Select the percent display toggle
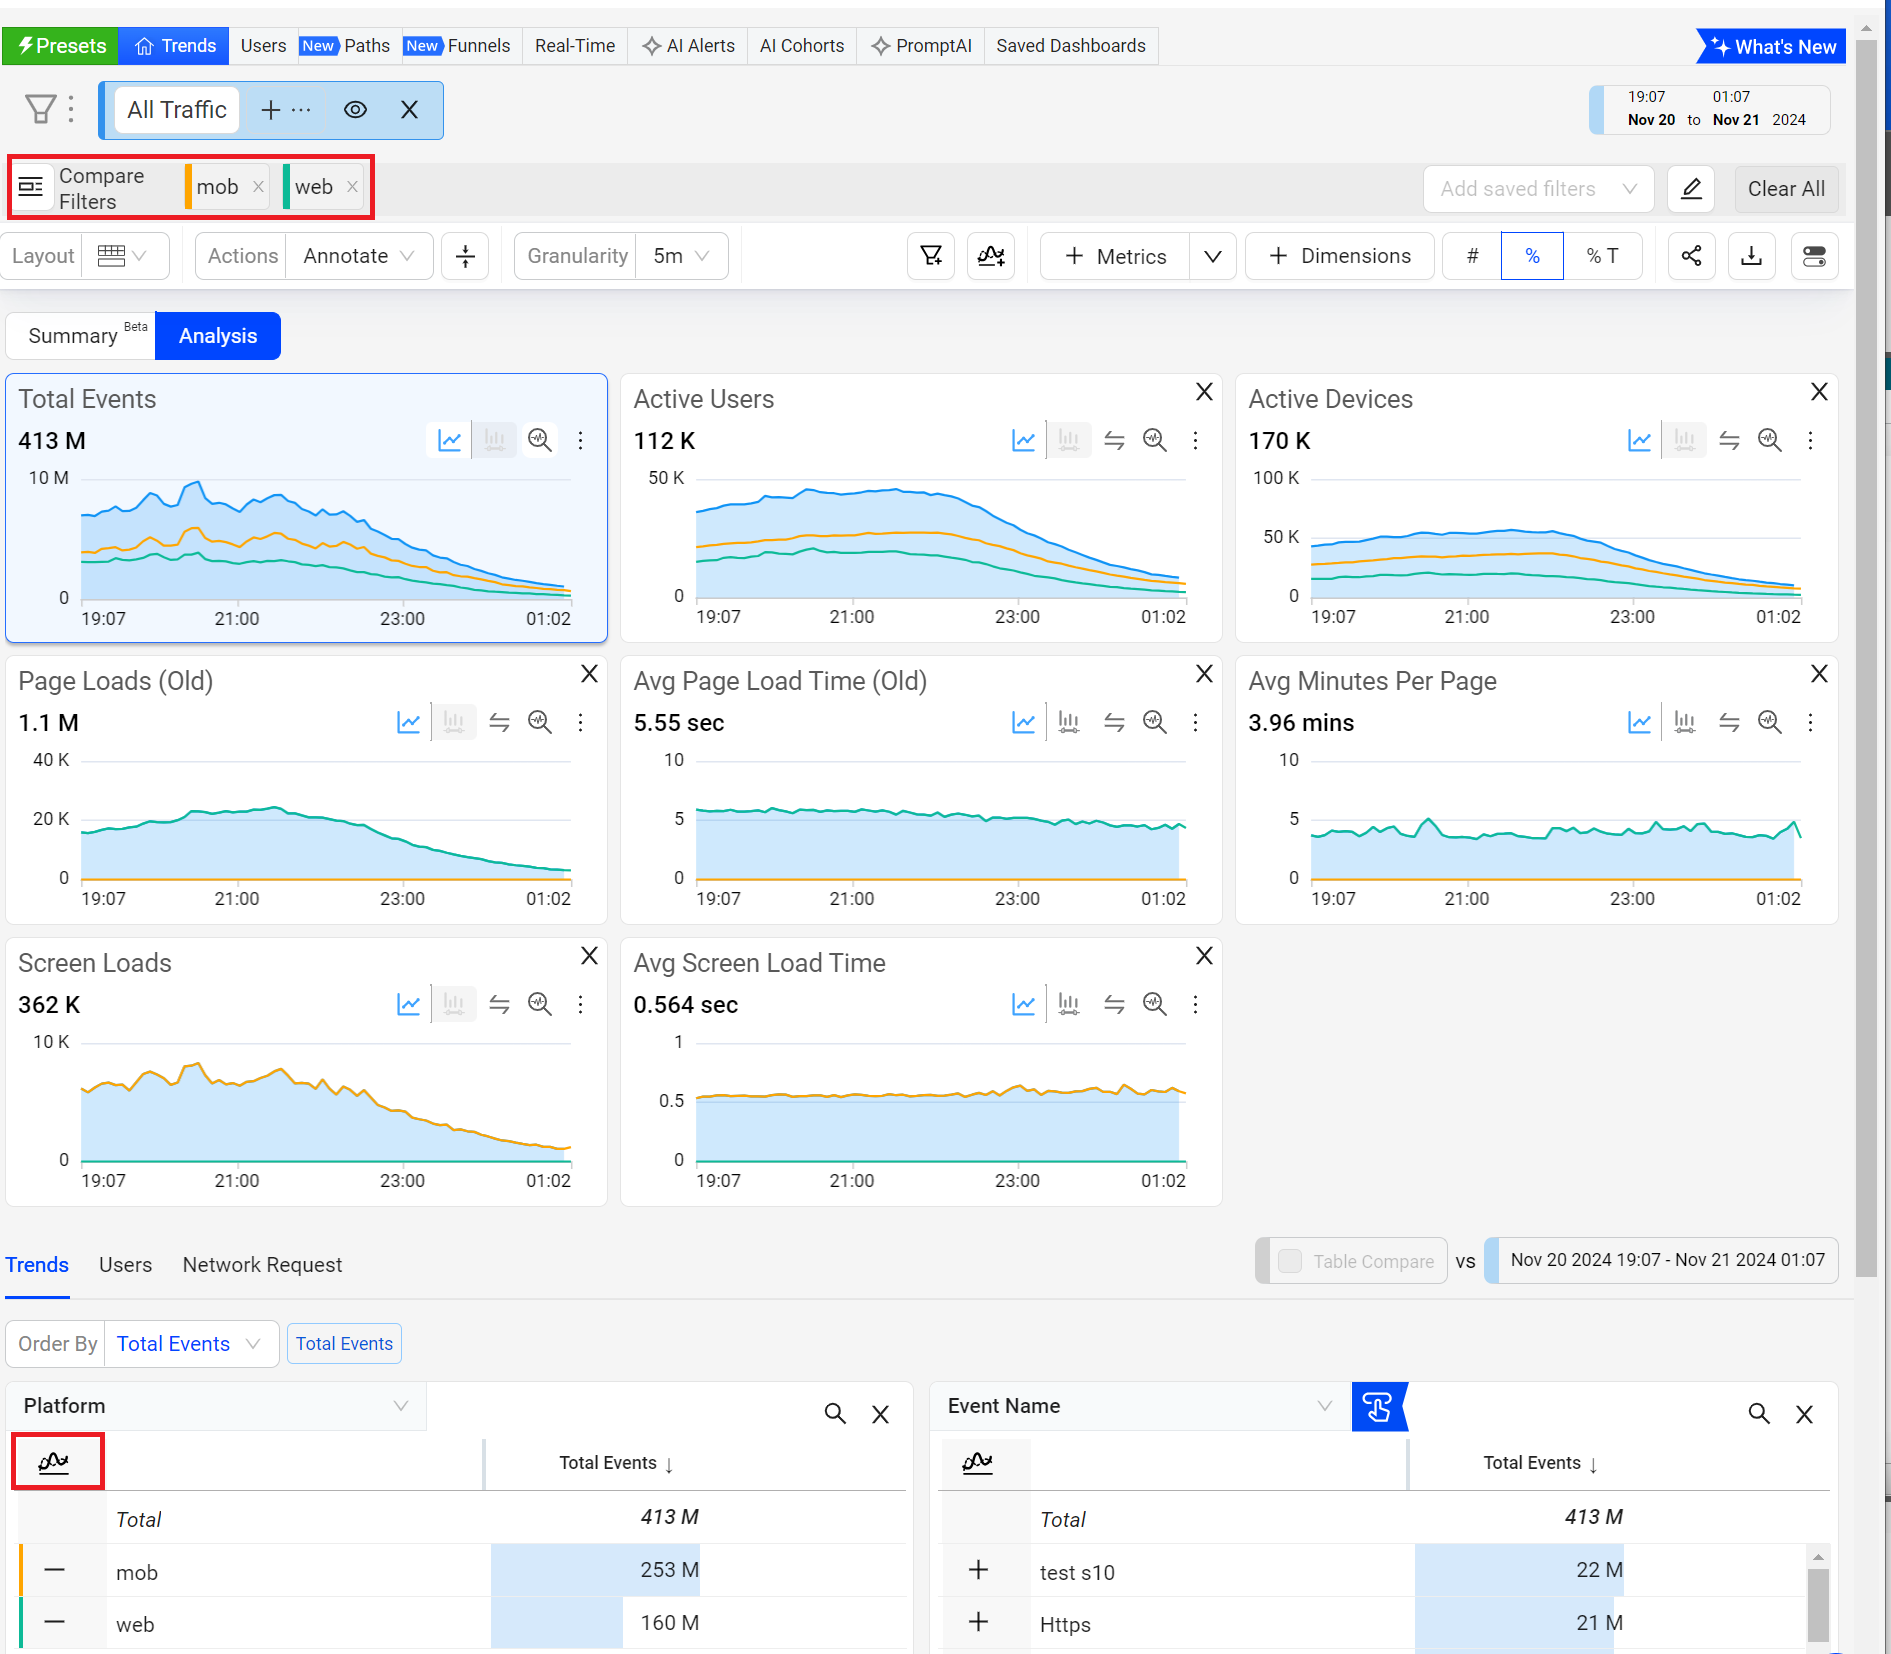 click(x=1531, y=256)
